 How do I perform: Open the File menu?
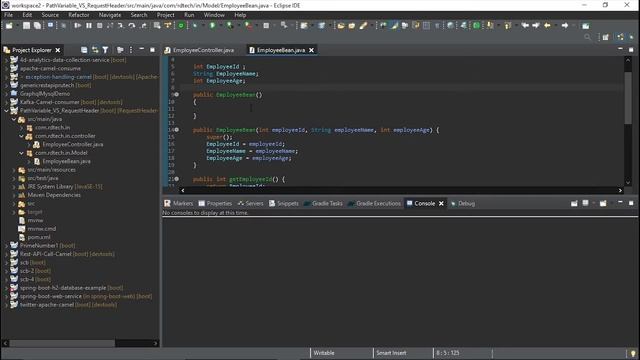pos(9,15)
